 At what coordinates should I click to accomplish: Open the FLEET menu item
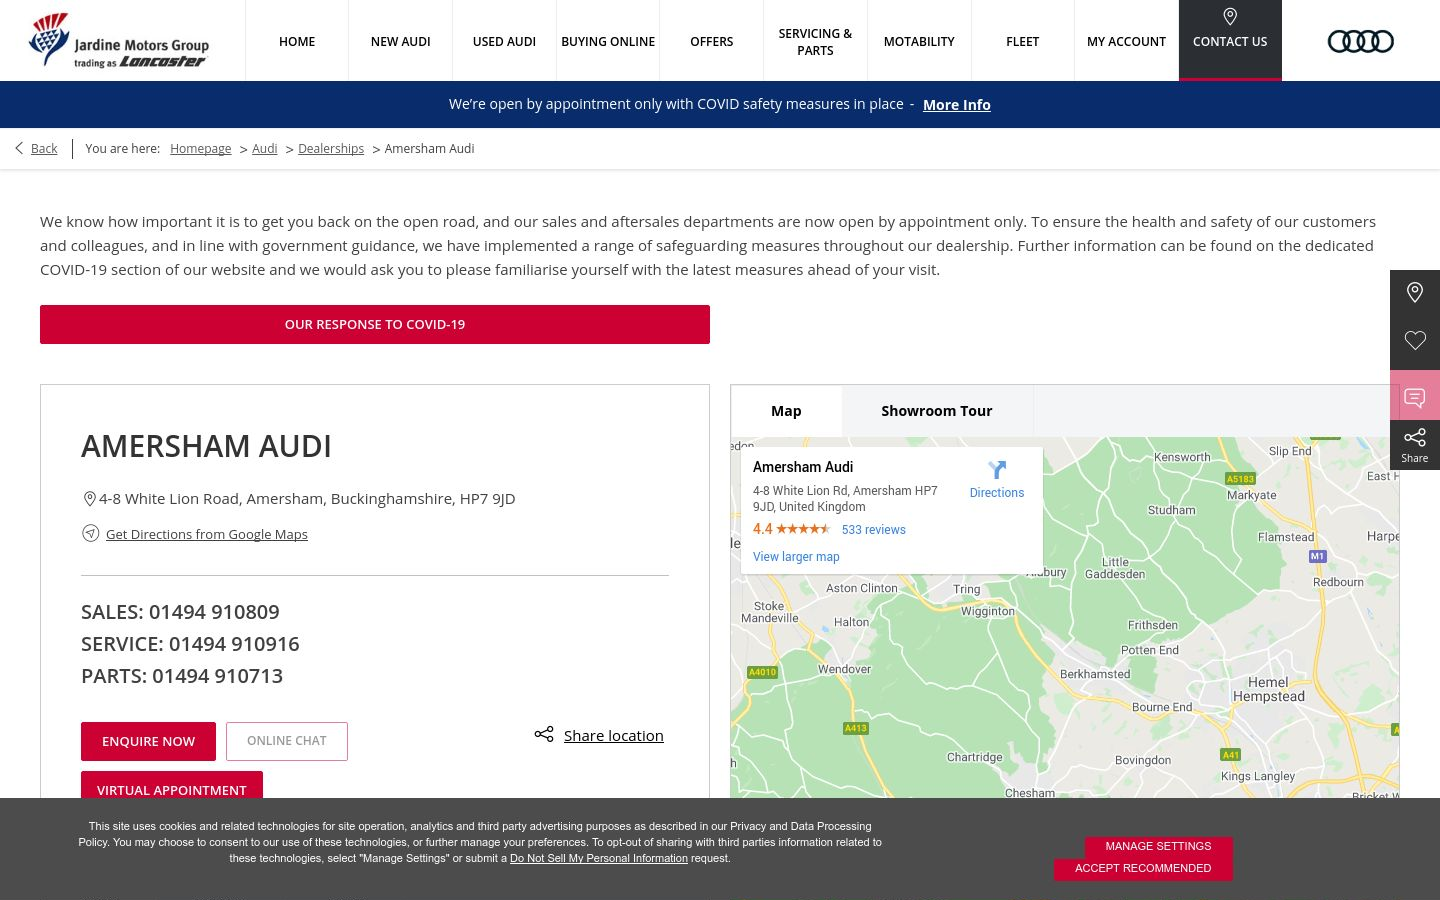1023,41
